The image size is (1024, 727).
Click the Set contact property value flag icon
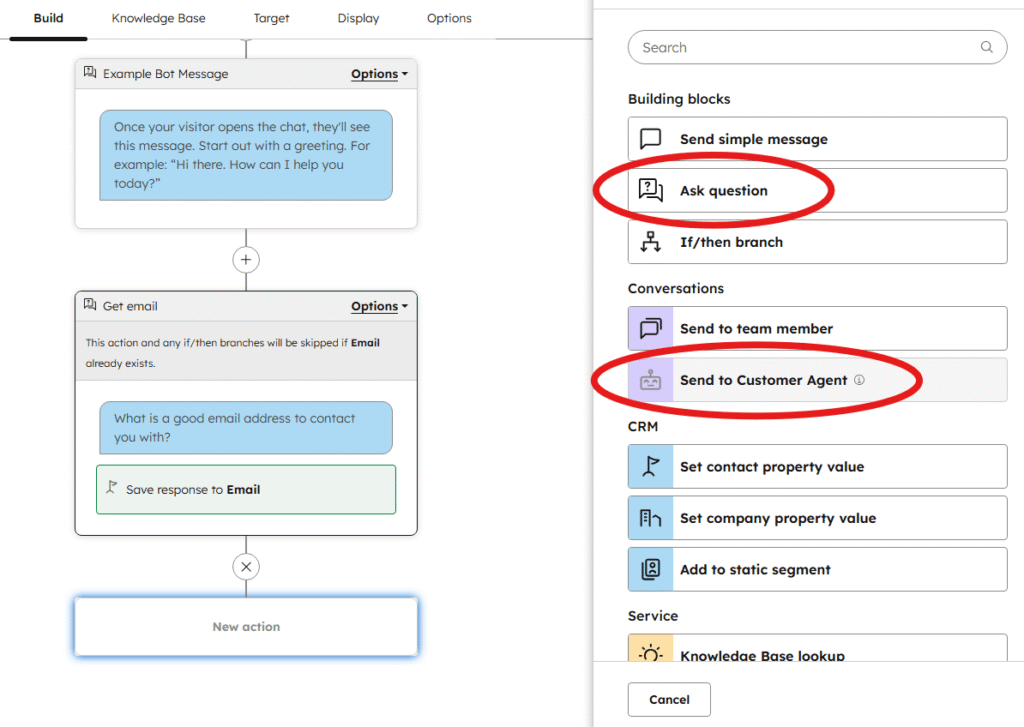click(x=651, y=466)
